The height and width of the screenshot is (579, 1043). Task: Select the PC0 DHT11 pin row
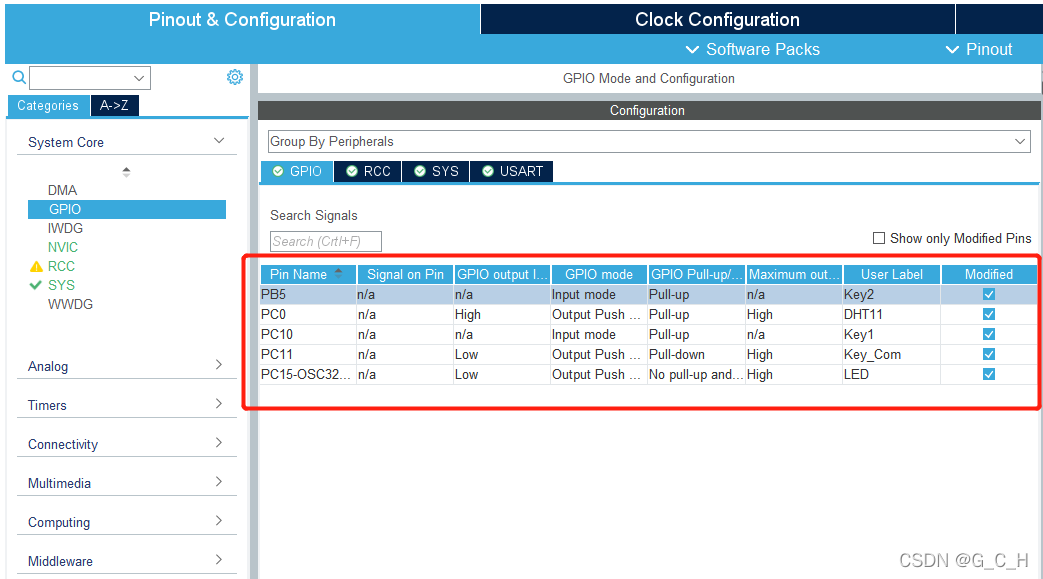pyautogui.click(x=600, y=314)
